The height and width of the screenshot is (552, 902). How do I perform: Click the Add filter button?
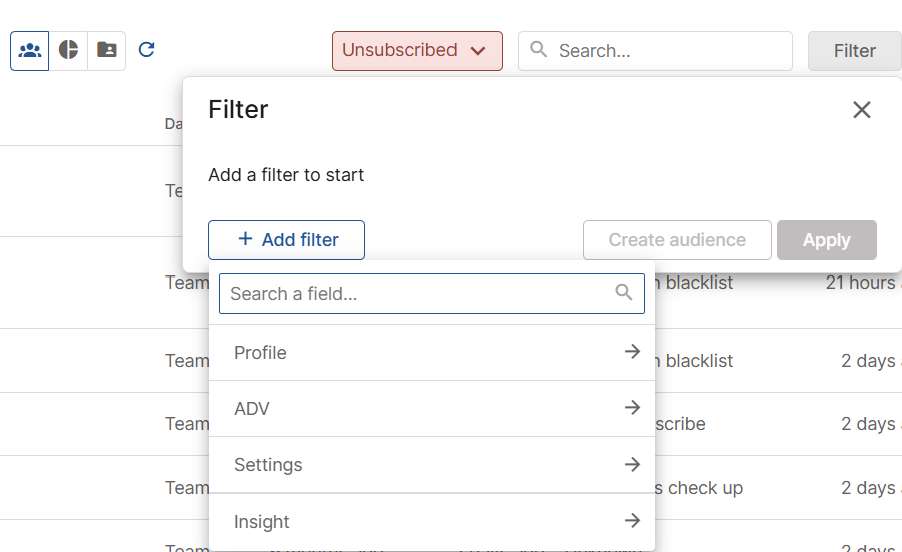point(286,240)
